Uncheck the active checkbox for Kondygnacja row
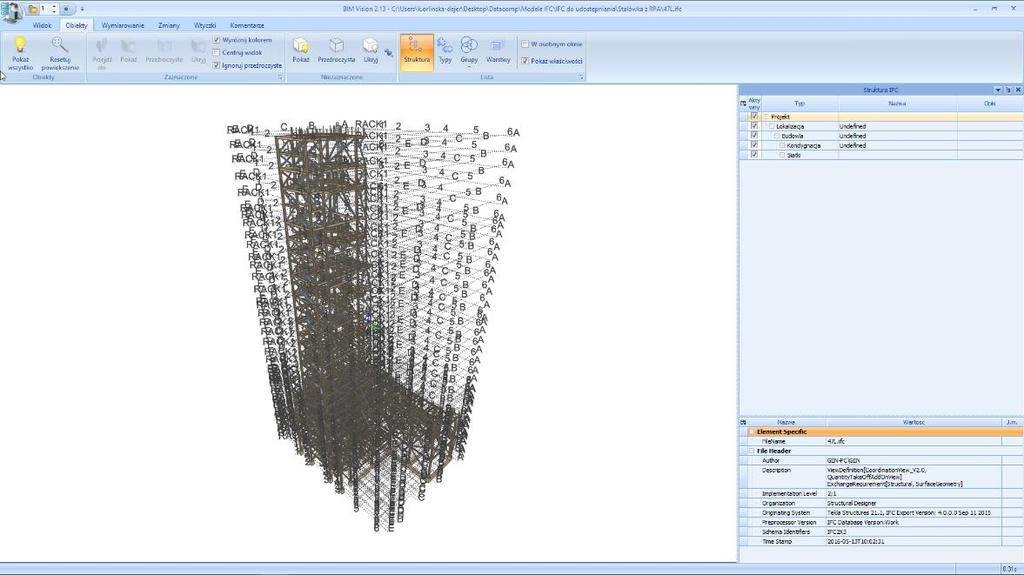The image size is (1024, 575). [x=754, y=145]
